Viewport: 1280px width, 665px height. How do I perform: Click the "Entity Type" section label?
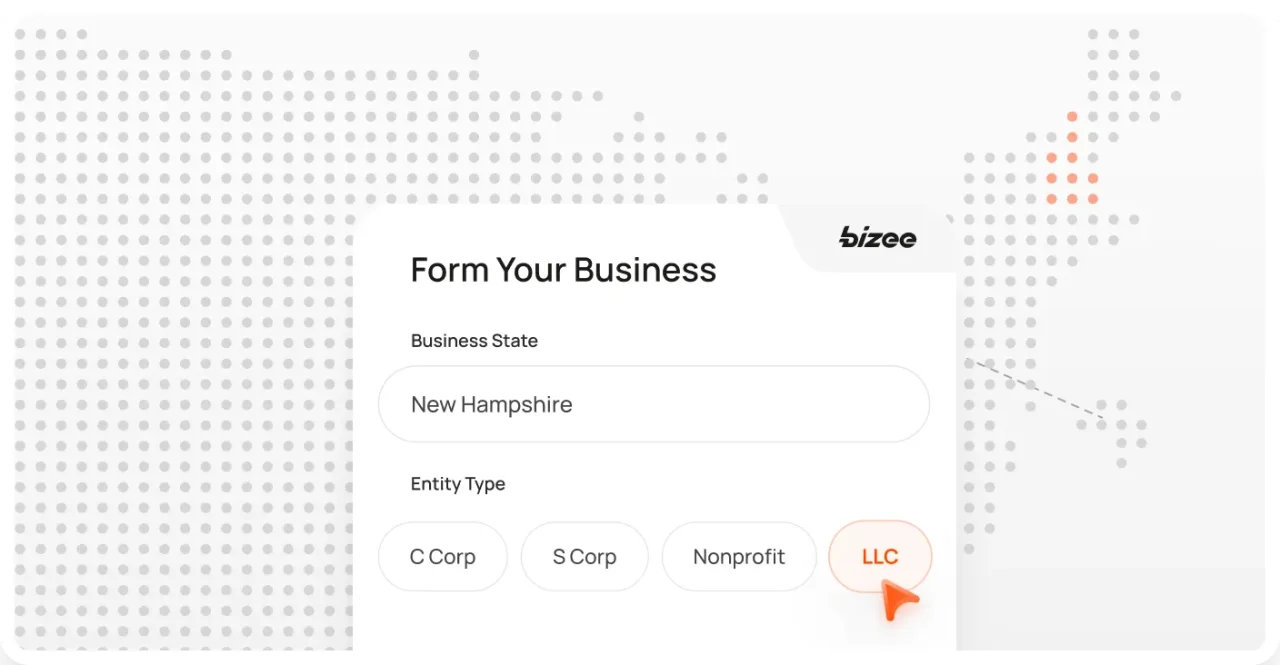(457, 484)
